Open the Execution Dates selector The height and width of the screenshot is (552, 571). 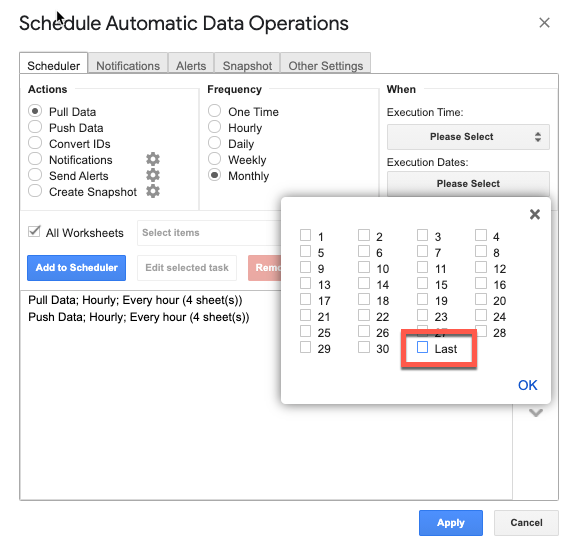pos(468,184)
